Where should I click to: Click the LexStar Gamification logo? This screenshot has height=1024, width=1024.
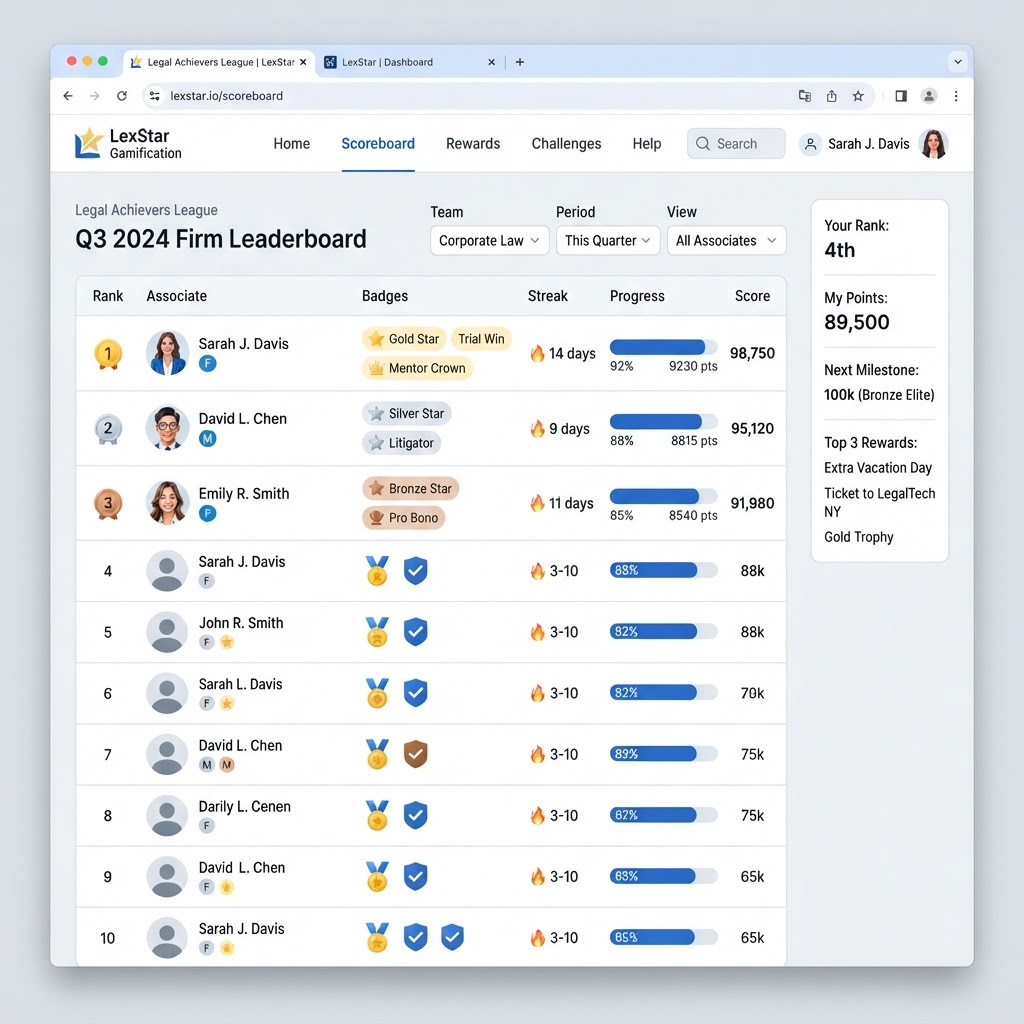click(128, 144)
